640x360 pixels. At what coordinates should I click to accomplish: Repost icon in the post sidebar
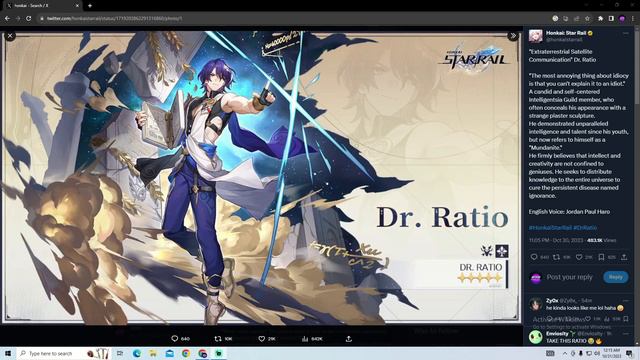pyautogui.click(x=556, y=257)
